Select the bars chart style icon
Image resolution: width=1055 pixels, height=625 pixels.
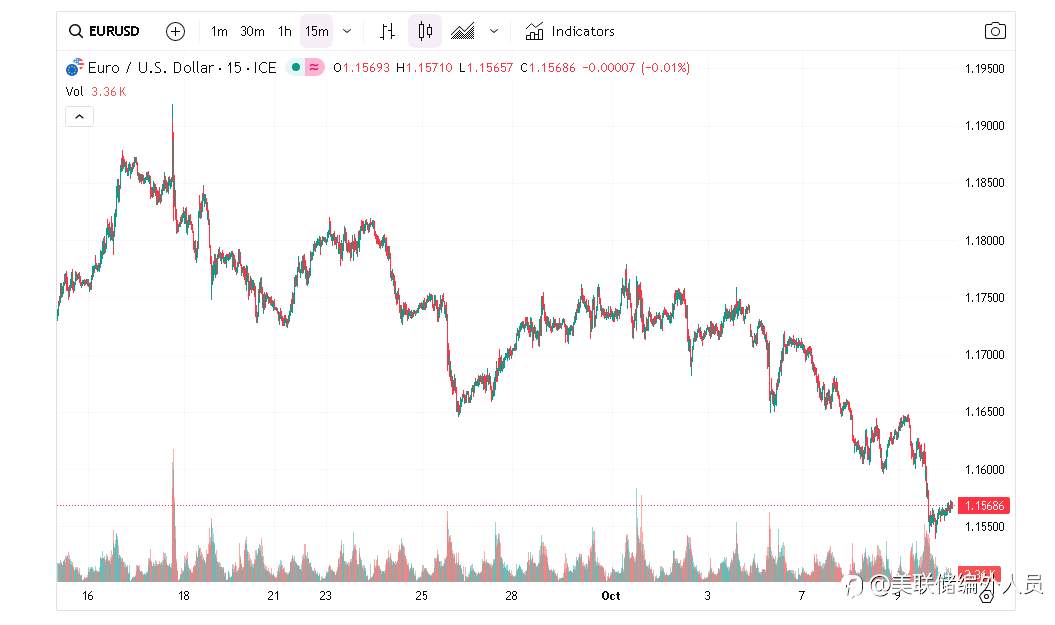[388, 31]
